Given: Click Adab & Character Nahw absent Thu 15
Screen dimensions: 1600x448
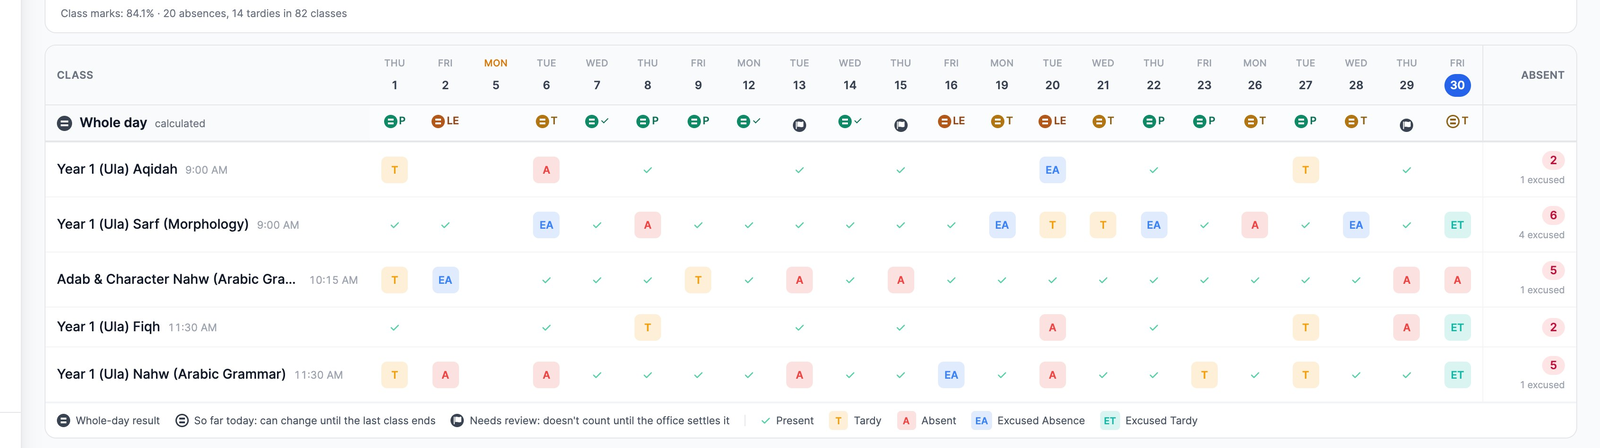Looking at the screenshot, I should (x=901, y=280).
